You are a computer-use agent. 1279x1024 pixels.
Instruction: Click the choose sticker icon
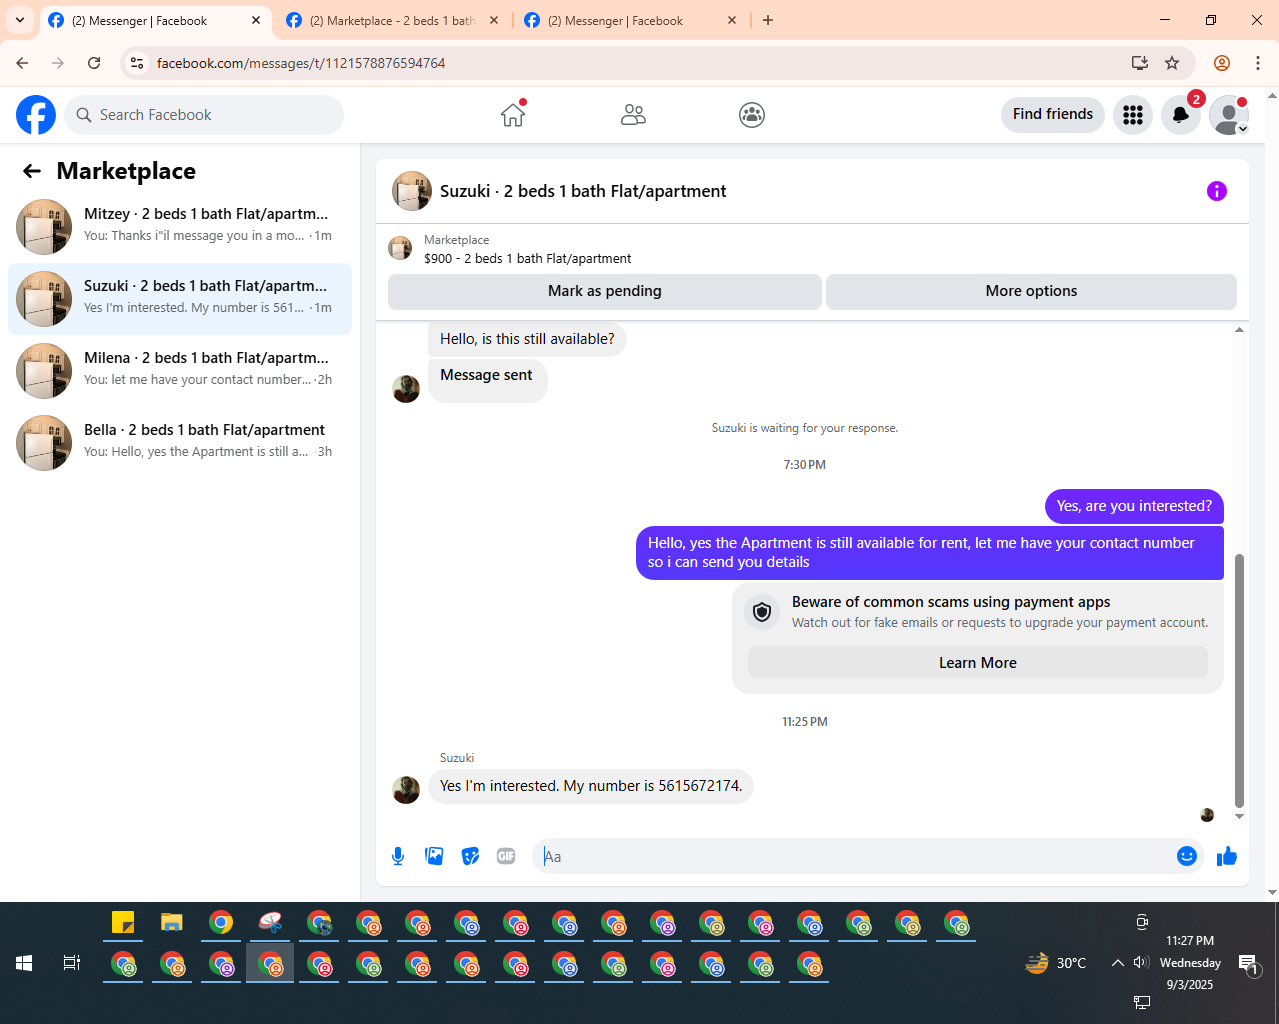(x=470, y=856)
